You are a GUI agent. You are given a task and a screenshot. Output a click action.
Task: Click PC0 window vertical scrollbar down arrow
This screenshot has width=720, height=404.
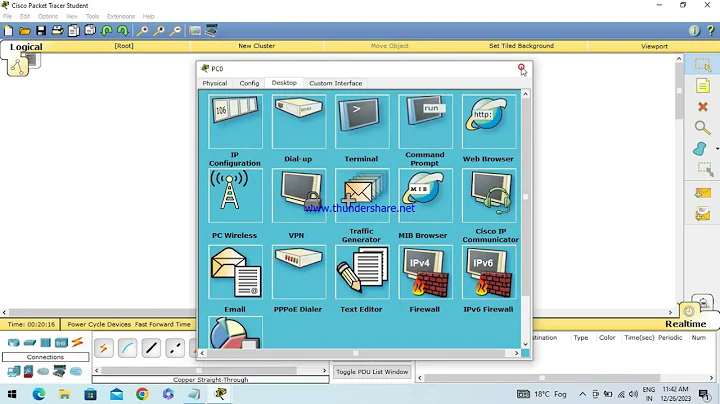pos(525,344)
